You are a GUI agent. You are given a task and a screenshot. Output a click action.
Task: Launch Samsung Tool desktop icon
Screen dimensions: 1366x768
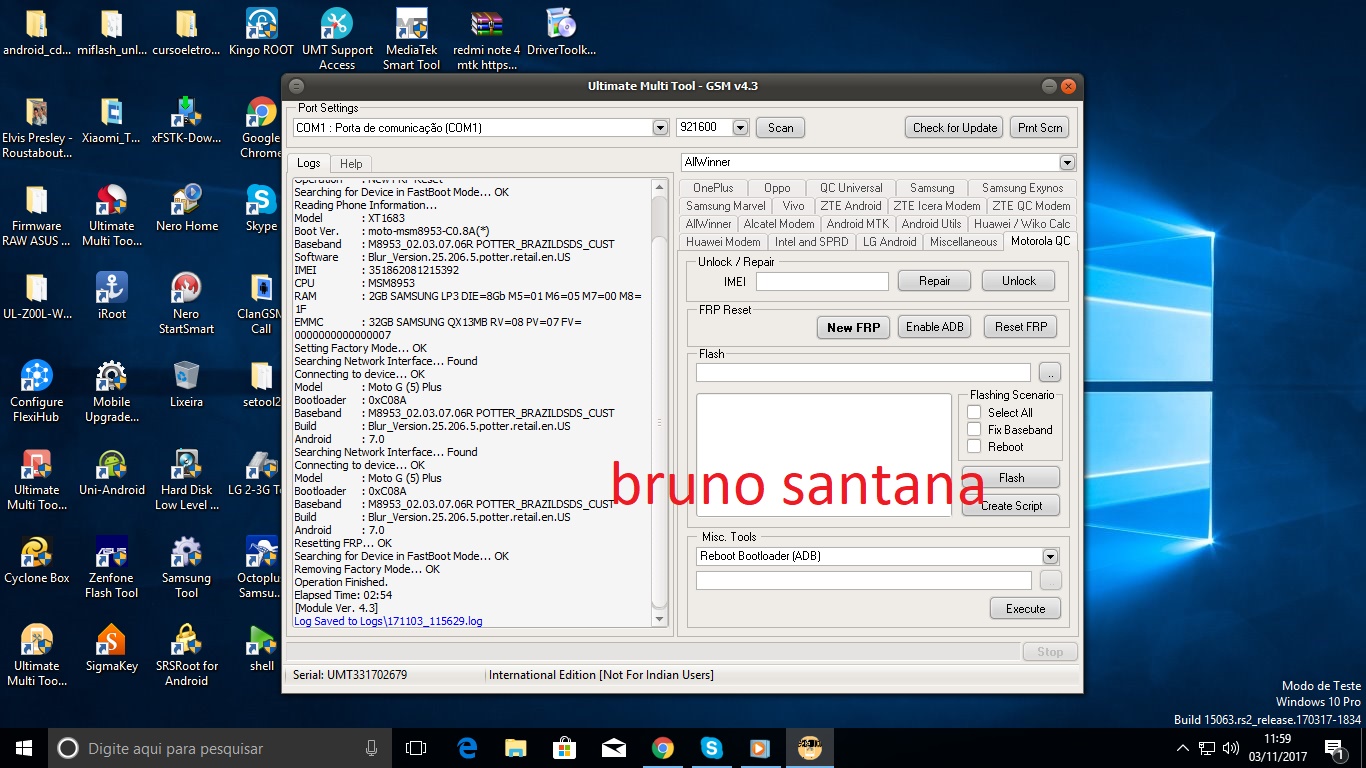point(186,568)
